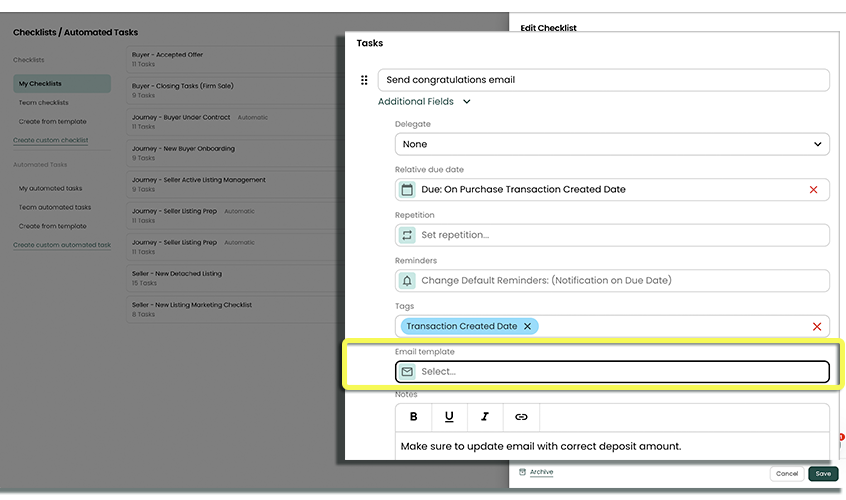The width and height of the screenshot is (846, 500).
Task: Click the envelope icon in Email template
Action: pyautogui.click(x=407, y=372)
